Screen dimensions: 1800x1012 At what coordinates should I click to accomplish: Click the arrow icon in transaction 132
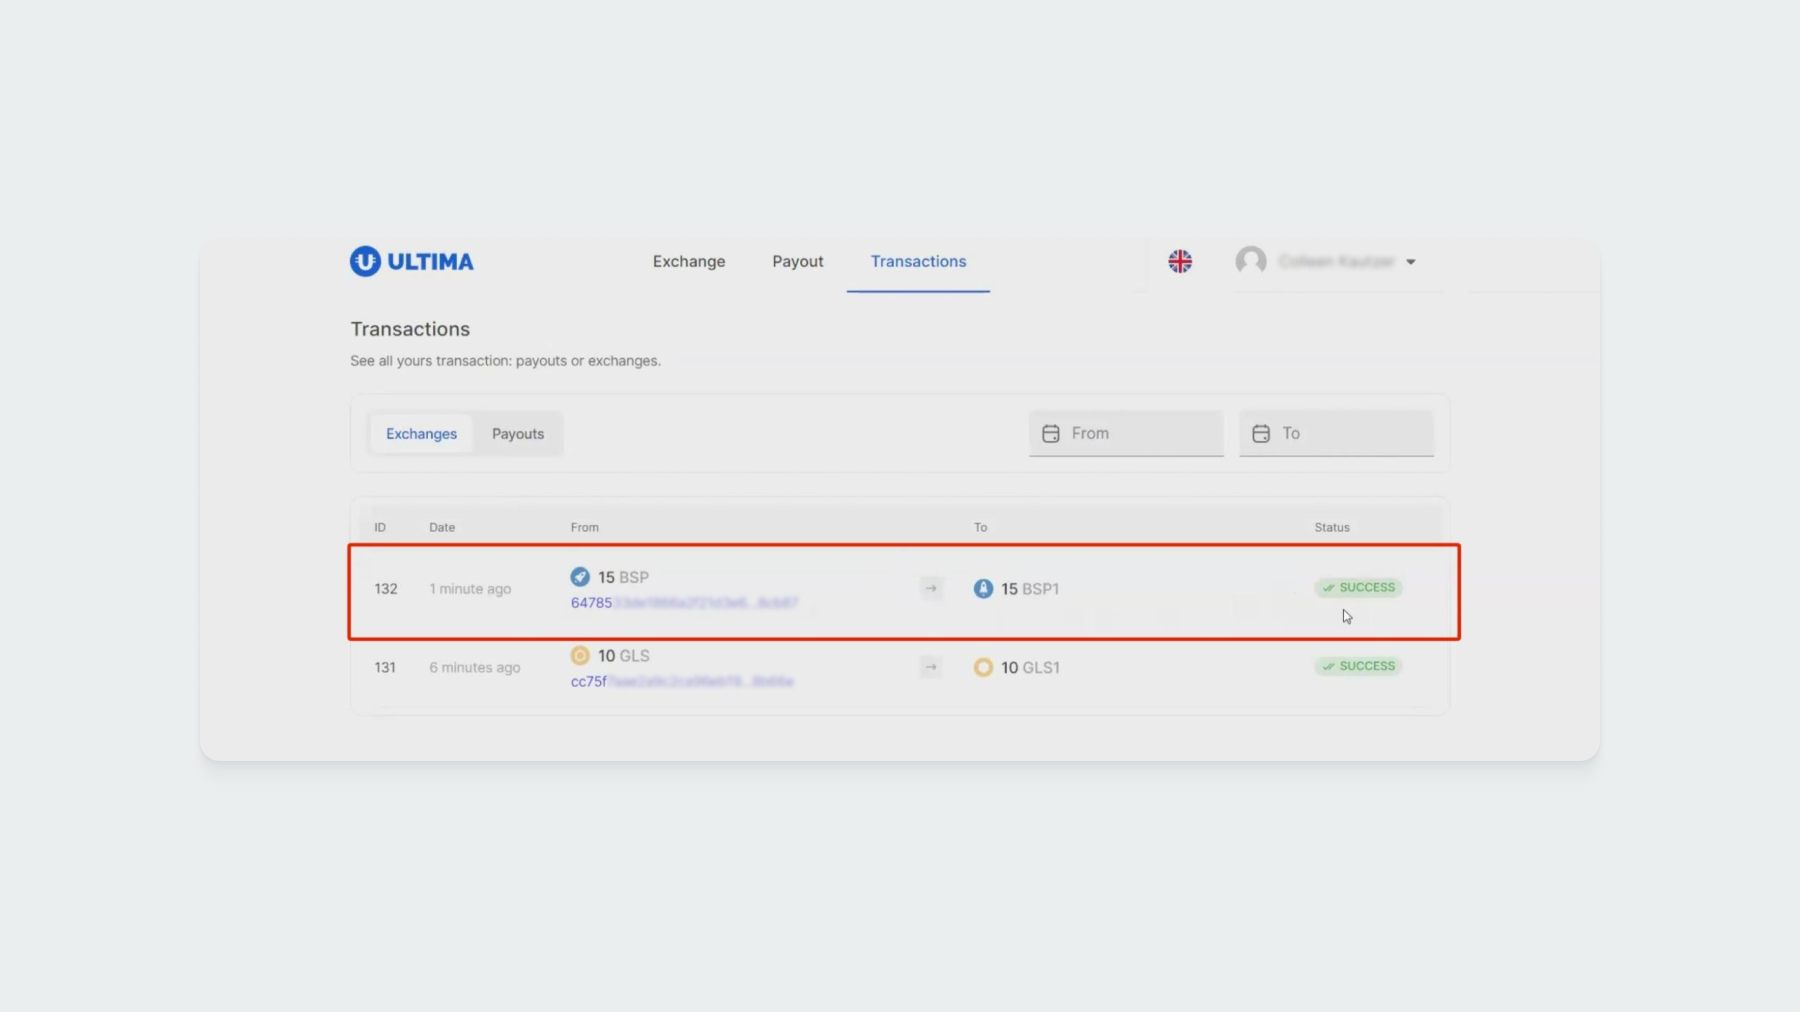[x=931, y=588]
